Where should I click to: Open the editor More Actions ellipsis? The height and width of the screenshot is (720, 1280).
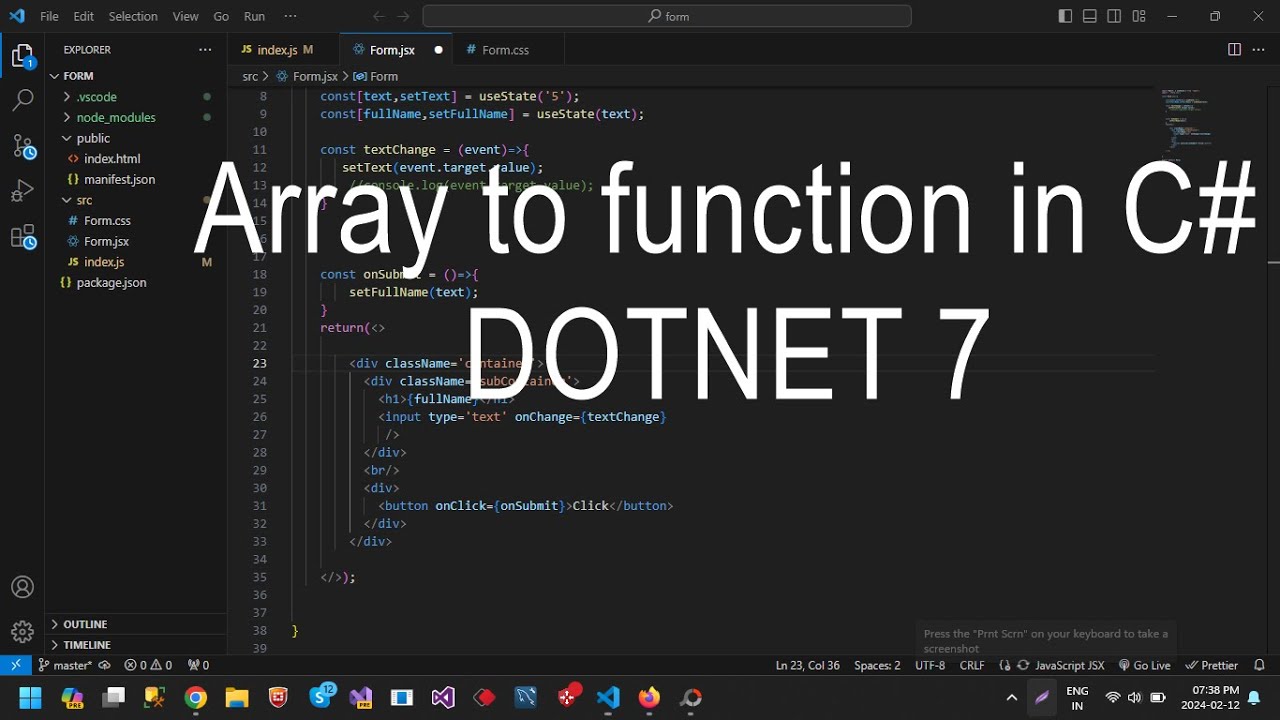[x=1259, y=49]
